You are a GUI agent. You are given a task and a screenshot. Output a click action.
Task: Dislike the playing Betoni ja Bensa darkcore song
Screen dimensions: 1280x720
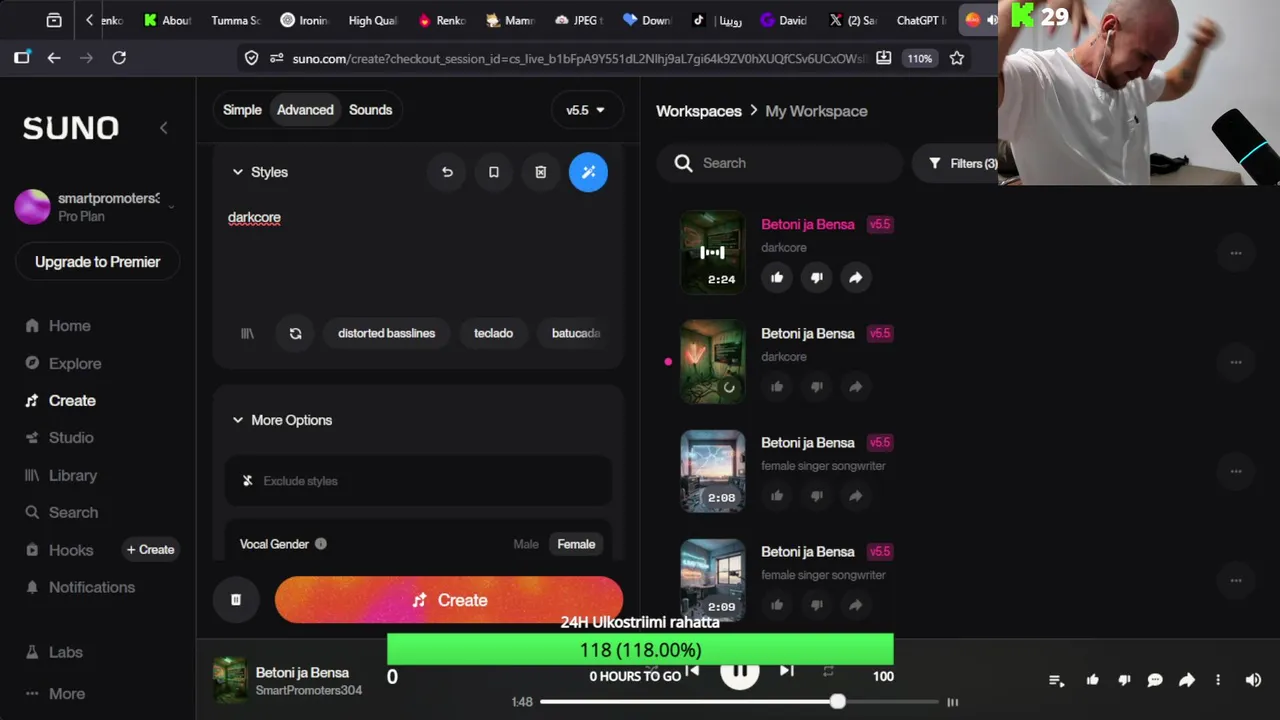pyautogui.click(x=816, y=278)
